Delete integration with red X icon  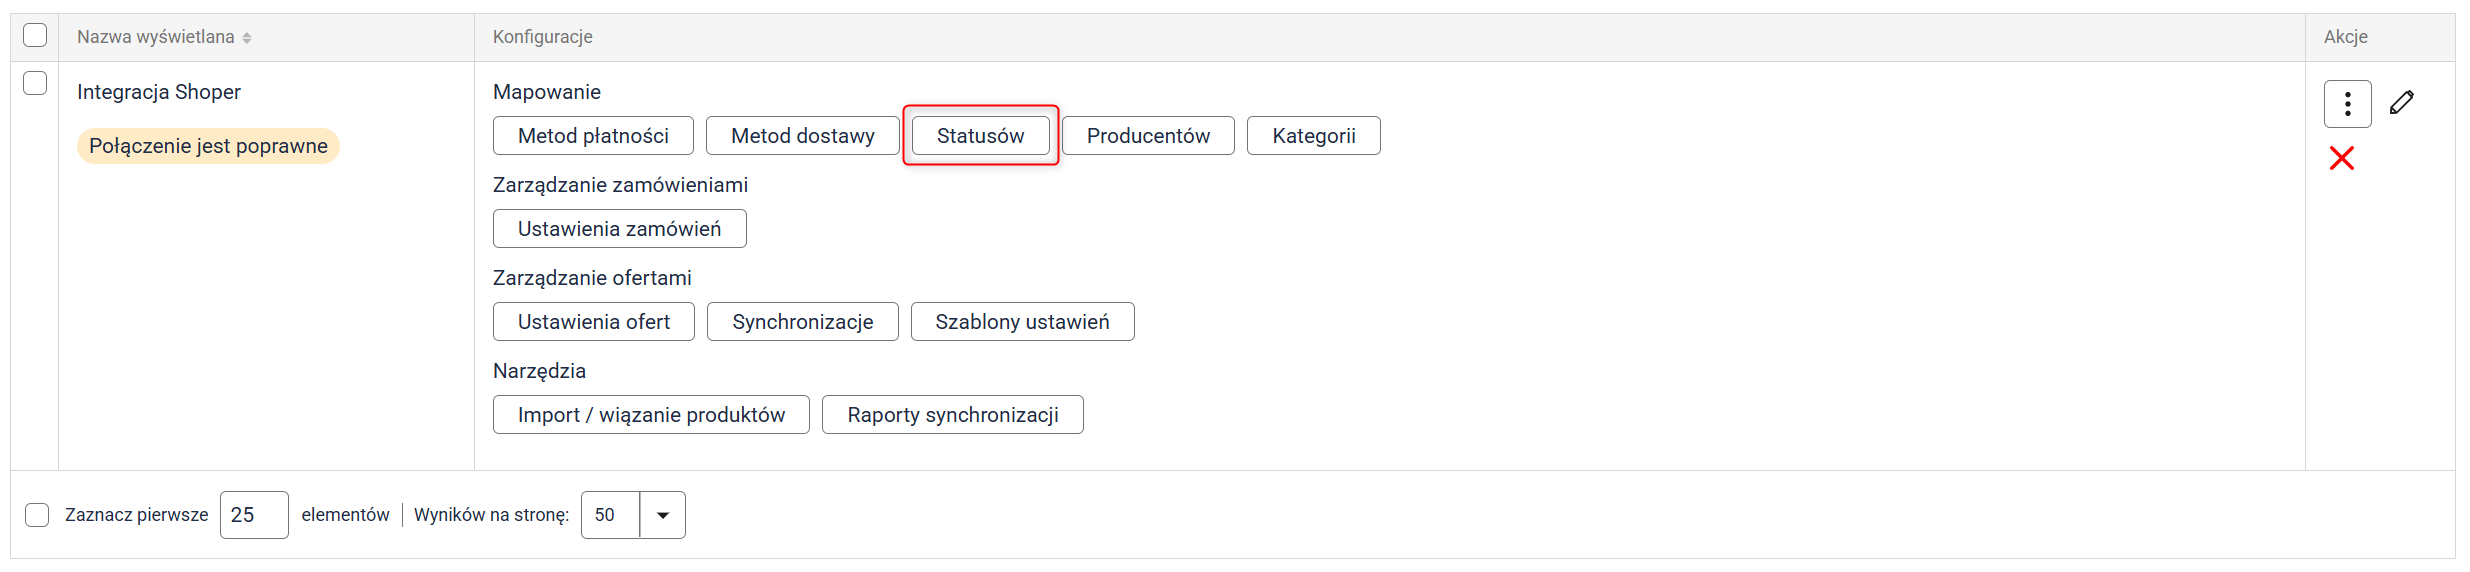[2341, 158]
